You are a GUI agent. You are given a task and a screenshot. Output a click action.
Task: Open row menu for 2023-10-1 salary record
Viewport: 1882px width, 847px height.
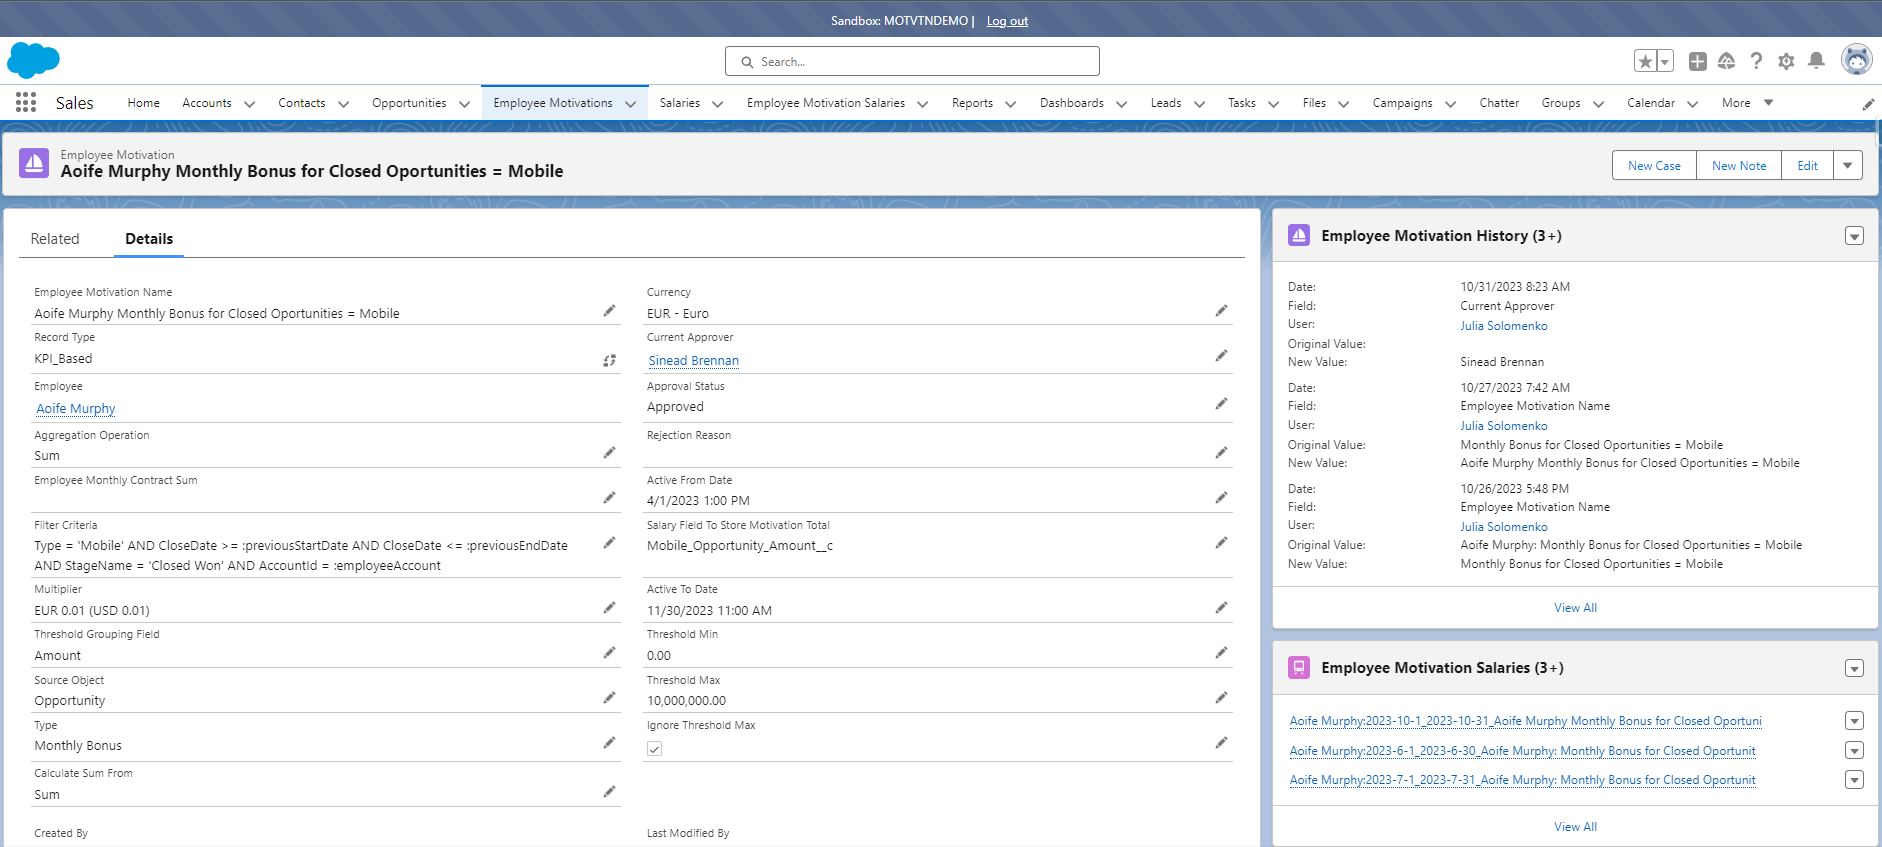[1854, 721]
